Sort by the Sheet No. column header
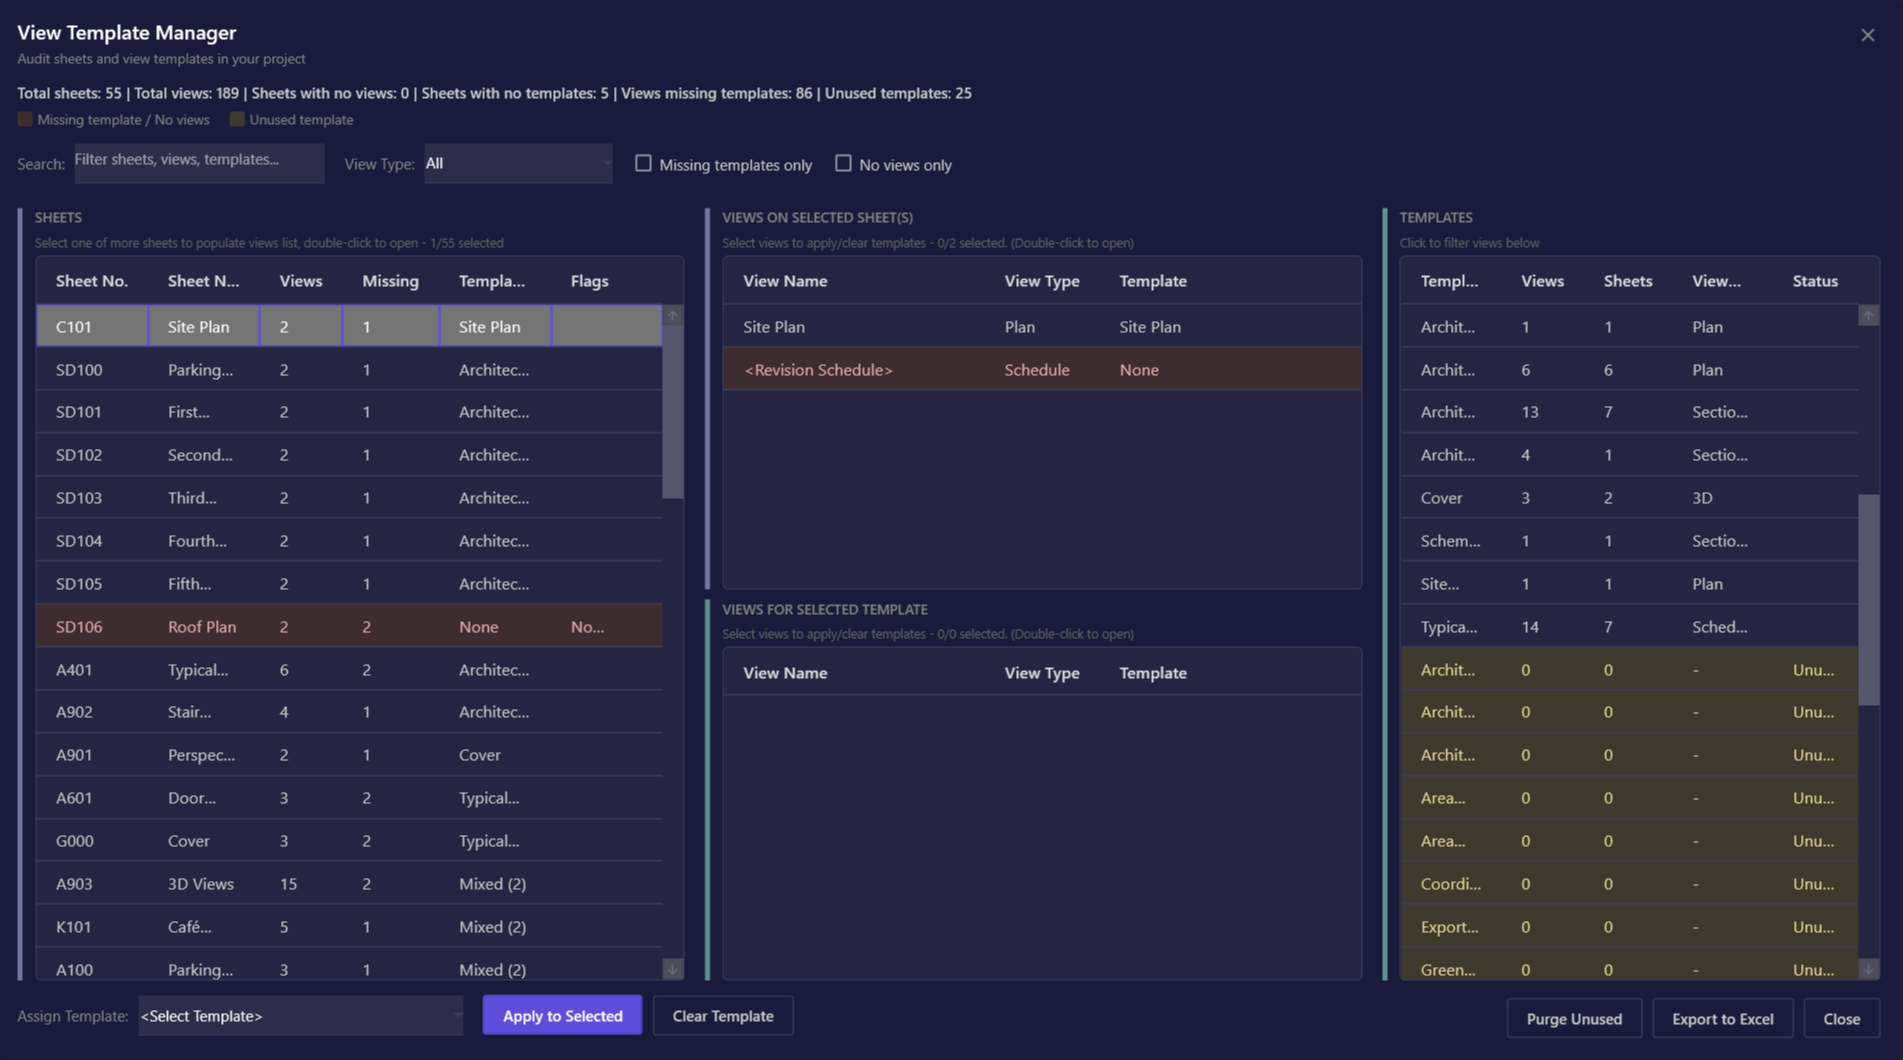This screenshot has height=1060, width=1903. click(91, 280)
